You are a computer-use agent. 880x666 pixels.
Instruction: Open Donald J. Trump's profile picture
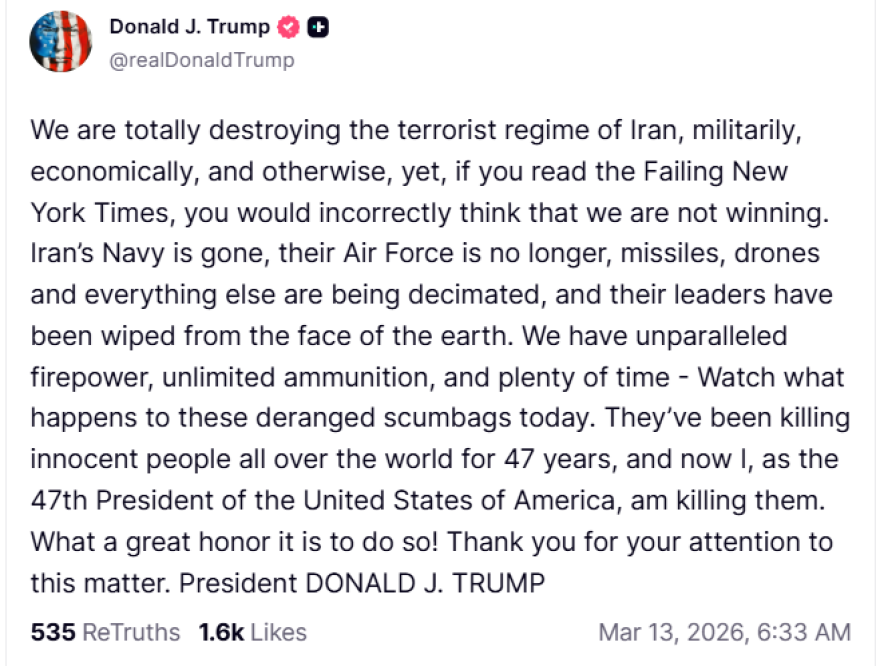click(x=61, y=42)
